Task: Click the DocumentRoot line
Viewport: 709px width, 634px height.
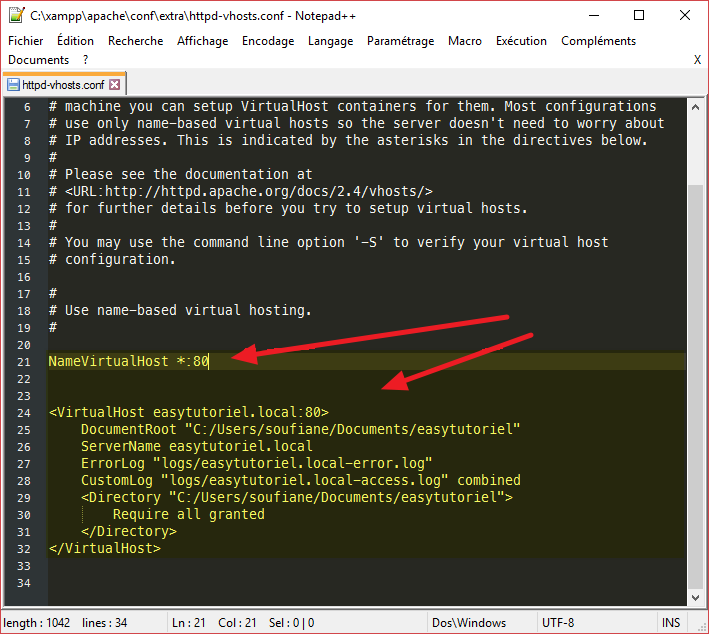Action: pyautogui.click(x=301, y=429)
